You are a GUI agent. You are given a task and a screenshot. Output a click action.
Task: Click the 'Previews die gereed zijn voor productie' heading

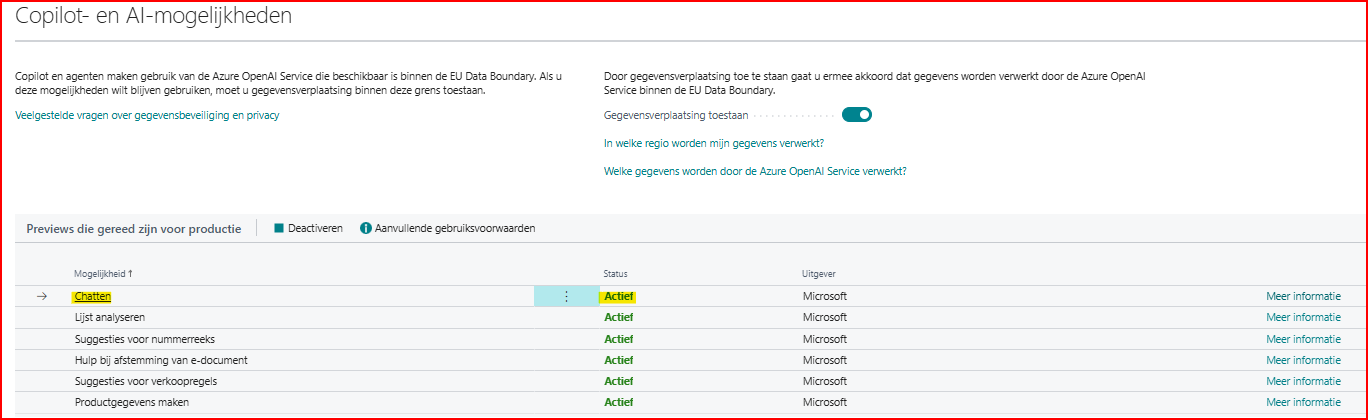point(134,229)
